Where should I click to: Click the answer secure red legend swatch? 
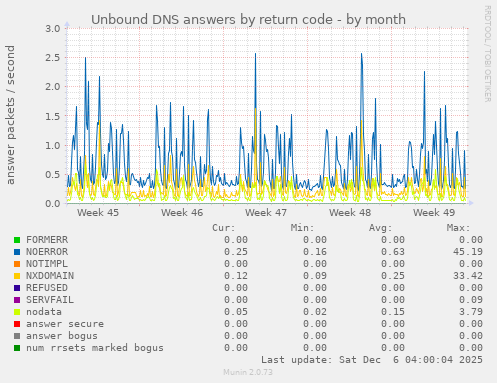pos(17,324)
